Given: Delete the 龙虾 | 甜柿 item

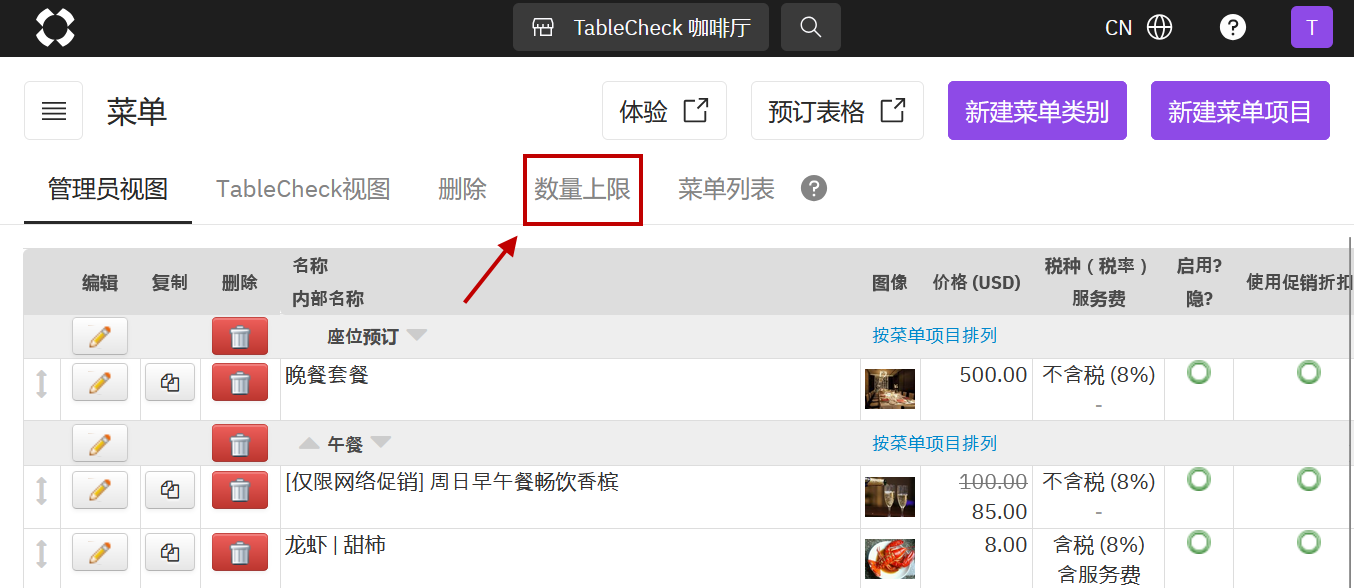Looking at the screenshot, I should click(240, 552).
